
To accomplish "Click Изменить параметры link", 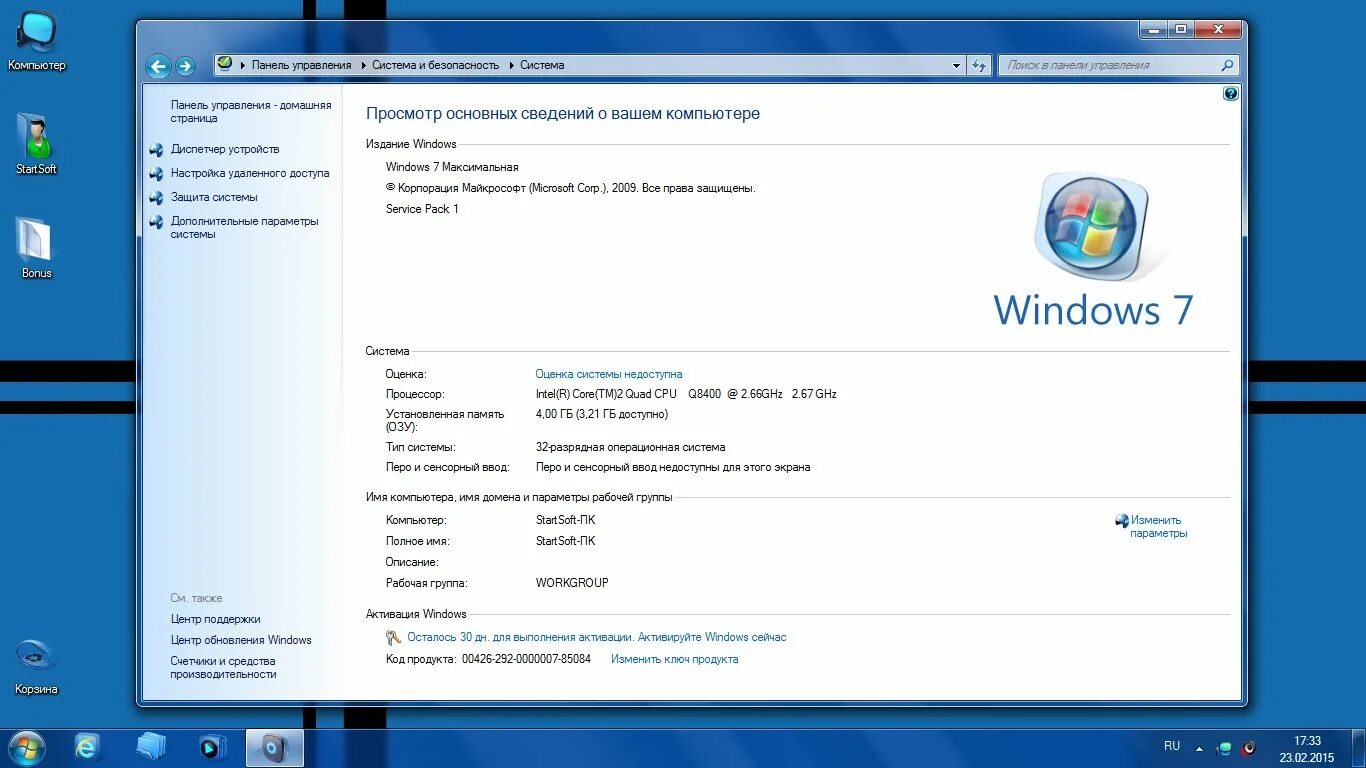I will click(x=1159, y=527).
